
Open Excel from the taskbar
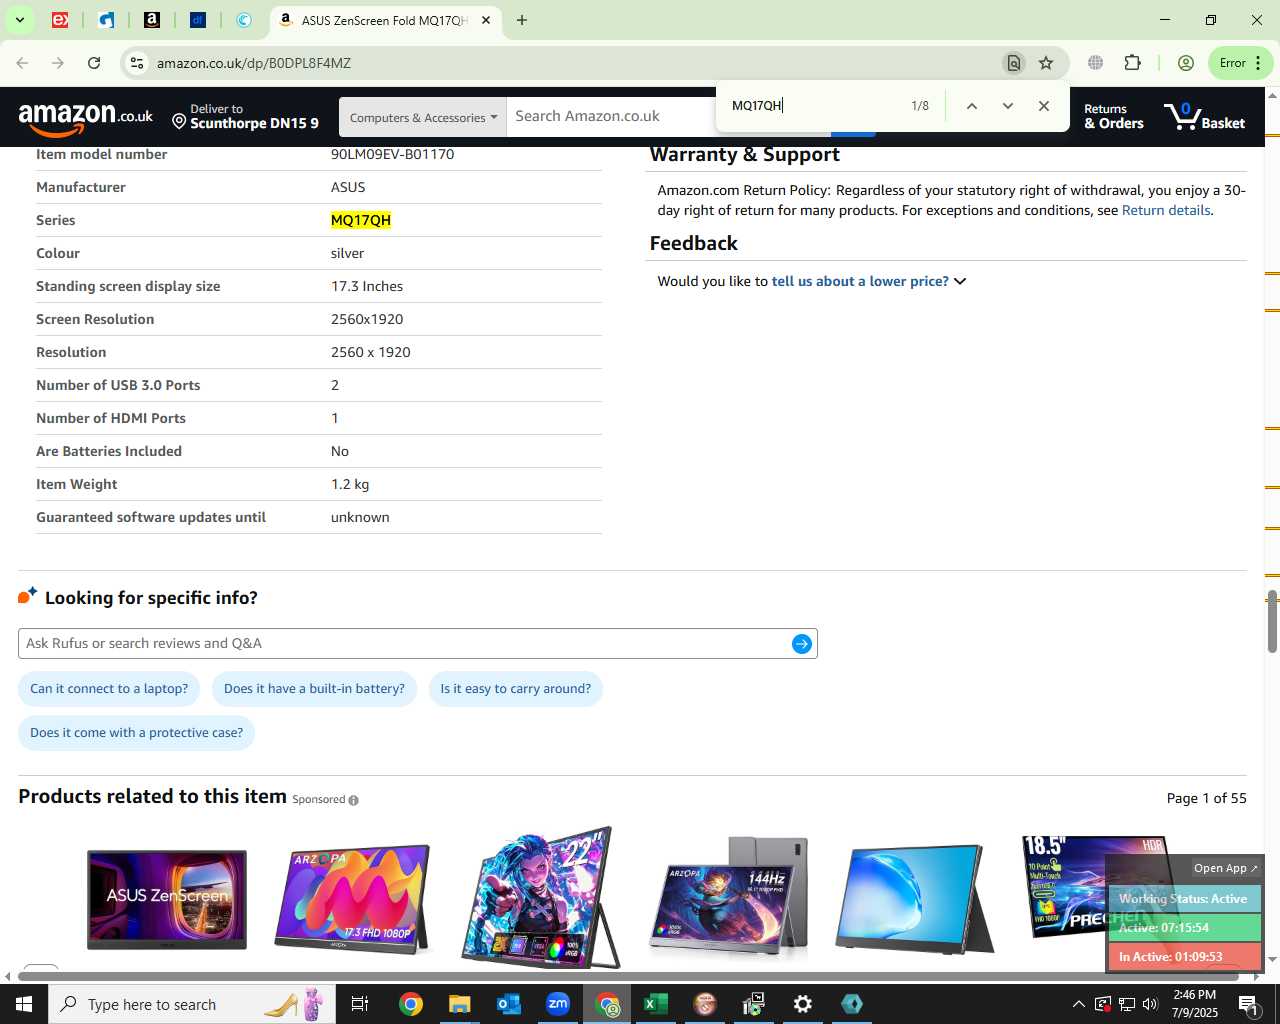655,1004
